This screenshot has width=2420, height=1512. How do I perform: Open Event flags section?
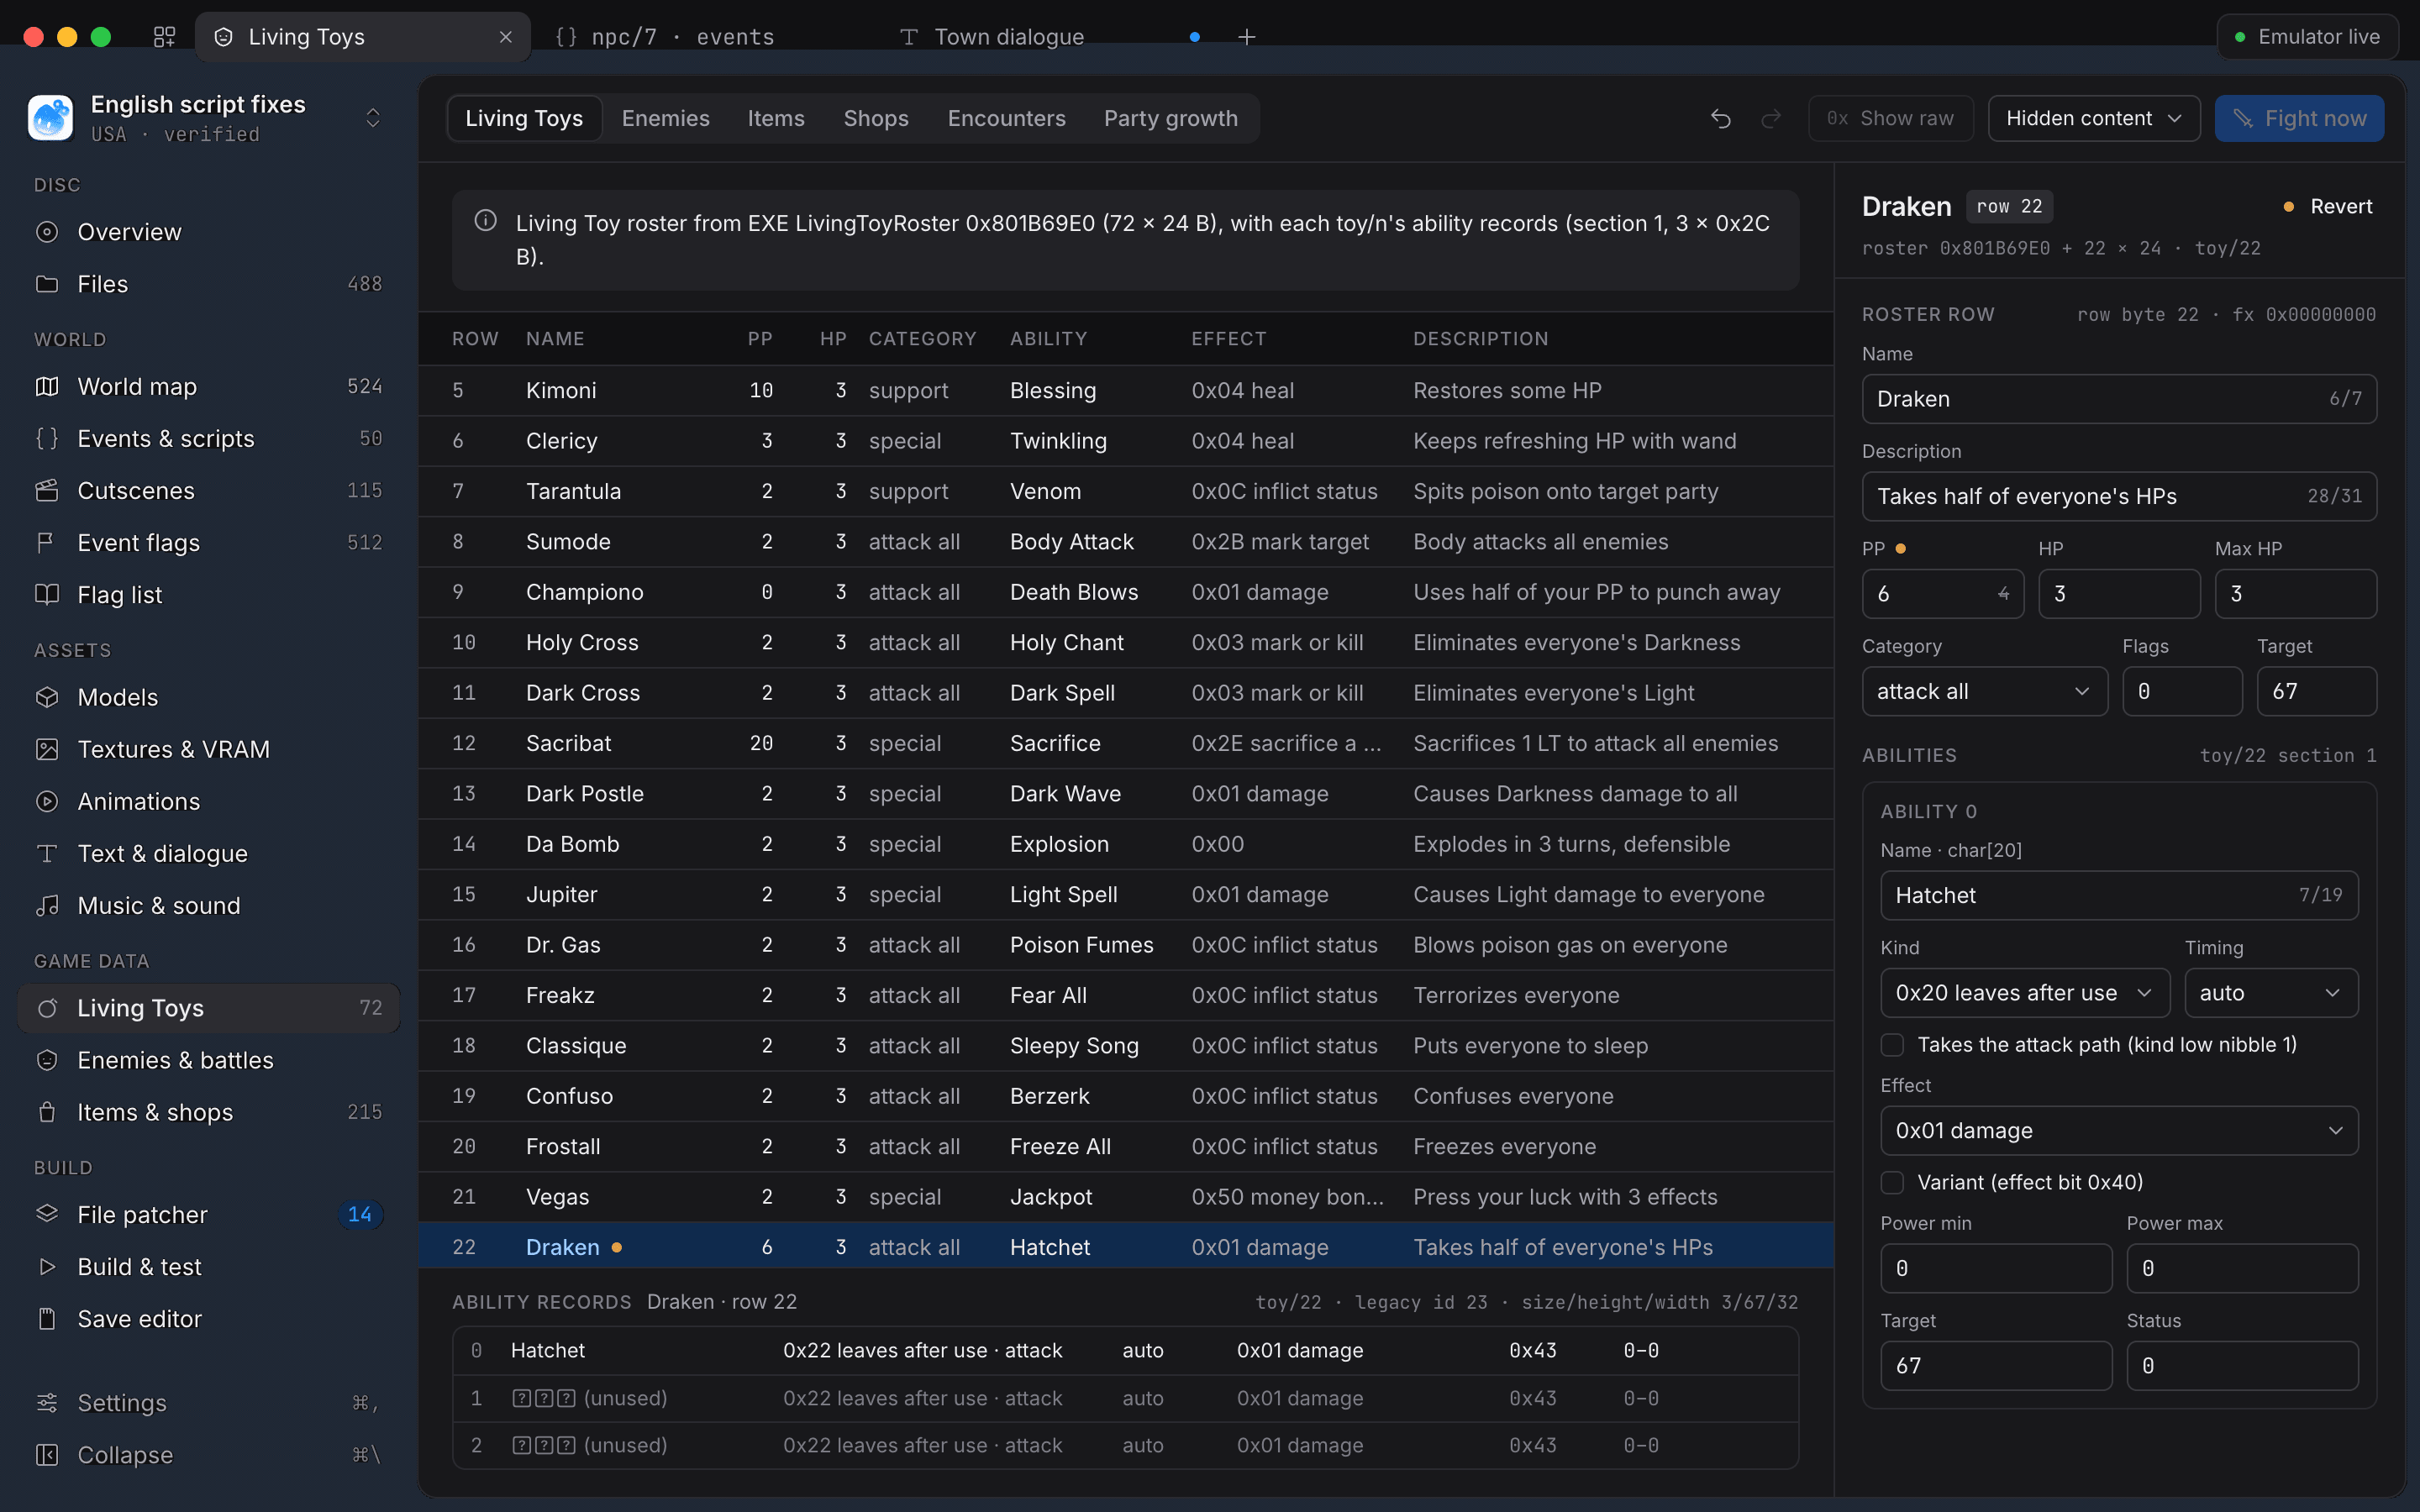click(x=209, y=543)
